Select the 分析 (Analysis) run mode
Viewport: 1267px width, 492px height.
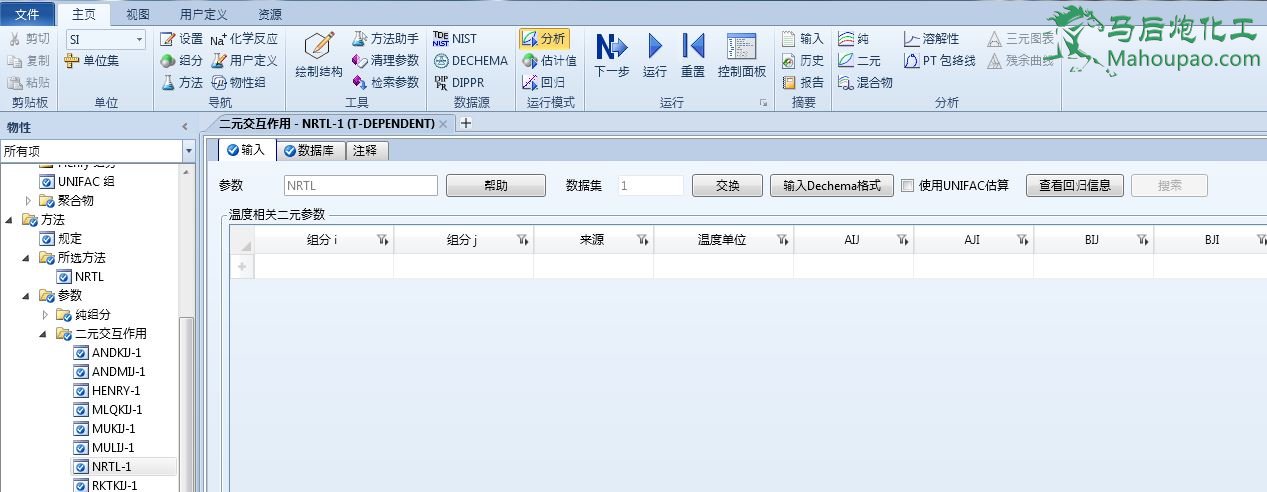pyautogui.click(x=545, y=39)
